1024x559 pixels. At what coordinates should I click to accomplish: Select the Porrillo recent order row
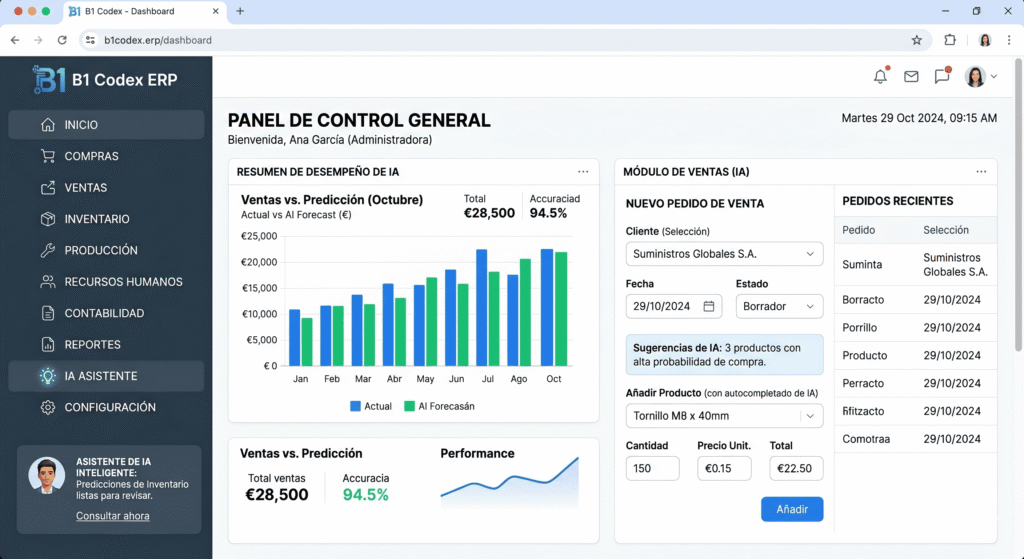(916, 328)
